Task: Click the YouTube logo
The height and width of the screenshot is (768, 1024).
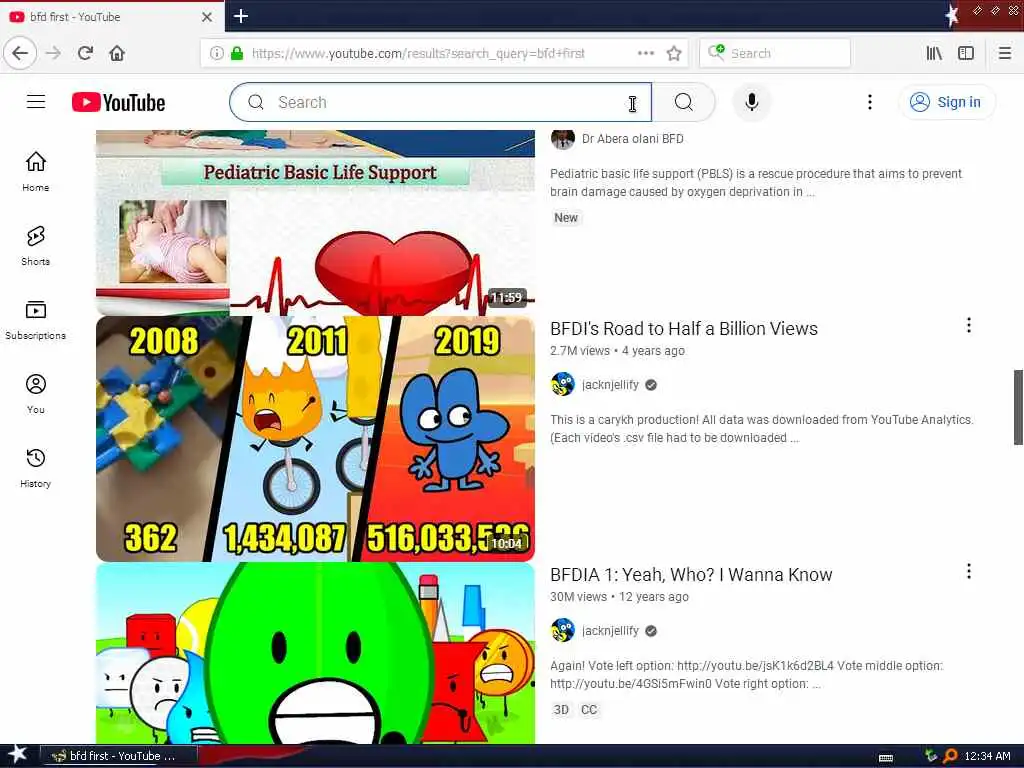Action: [118, 103]
